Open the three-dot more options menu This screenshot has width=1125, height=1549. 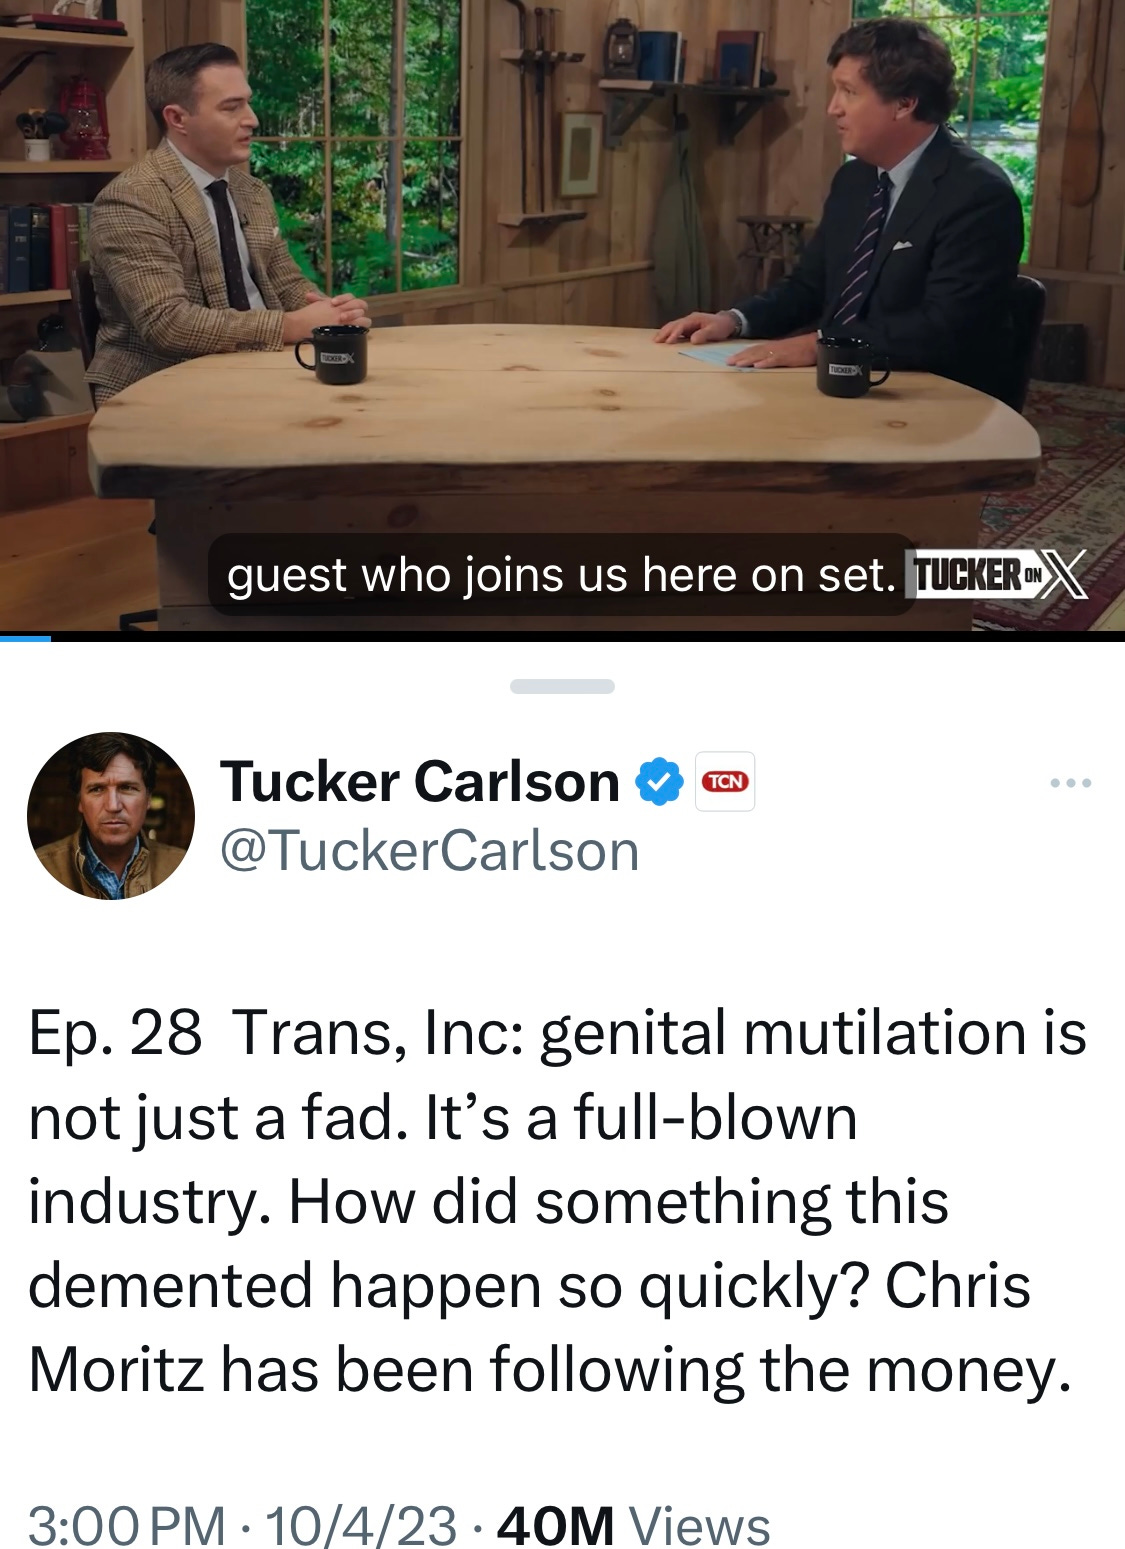pos(1071,783)
